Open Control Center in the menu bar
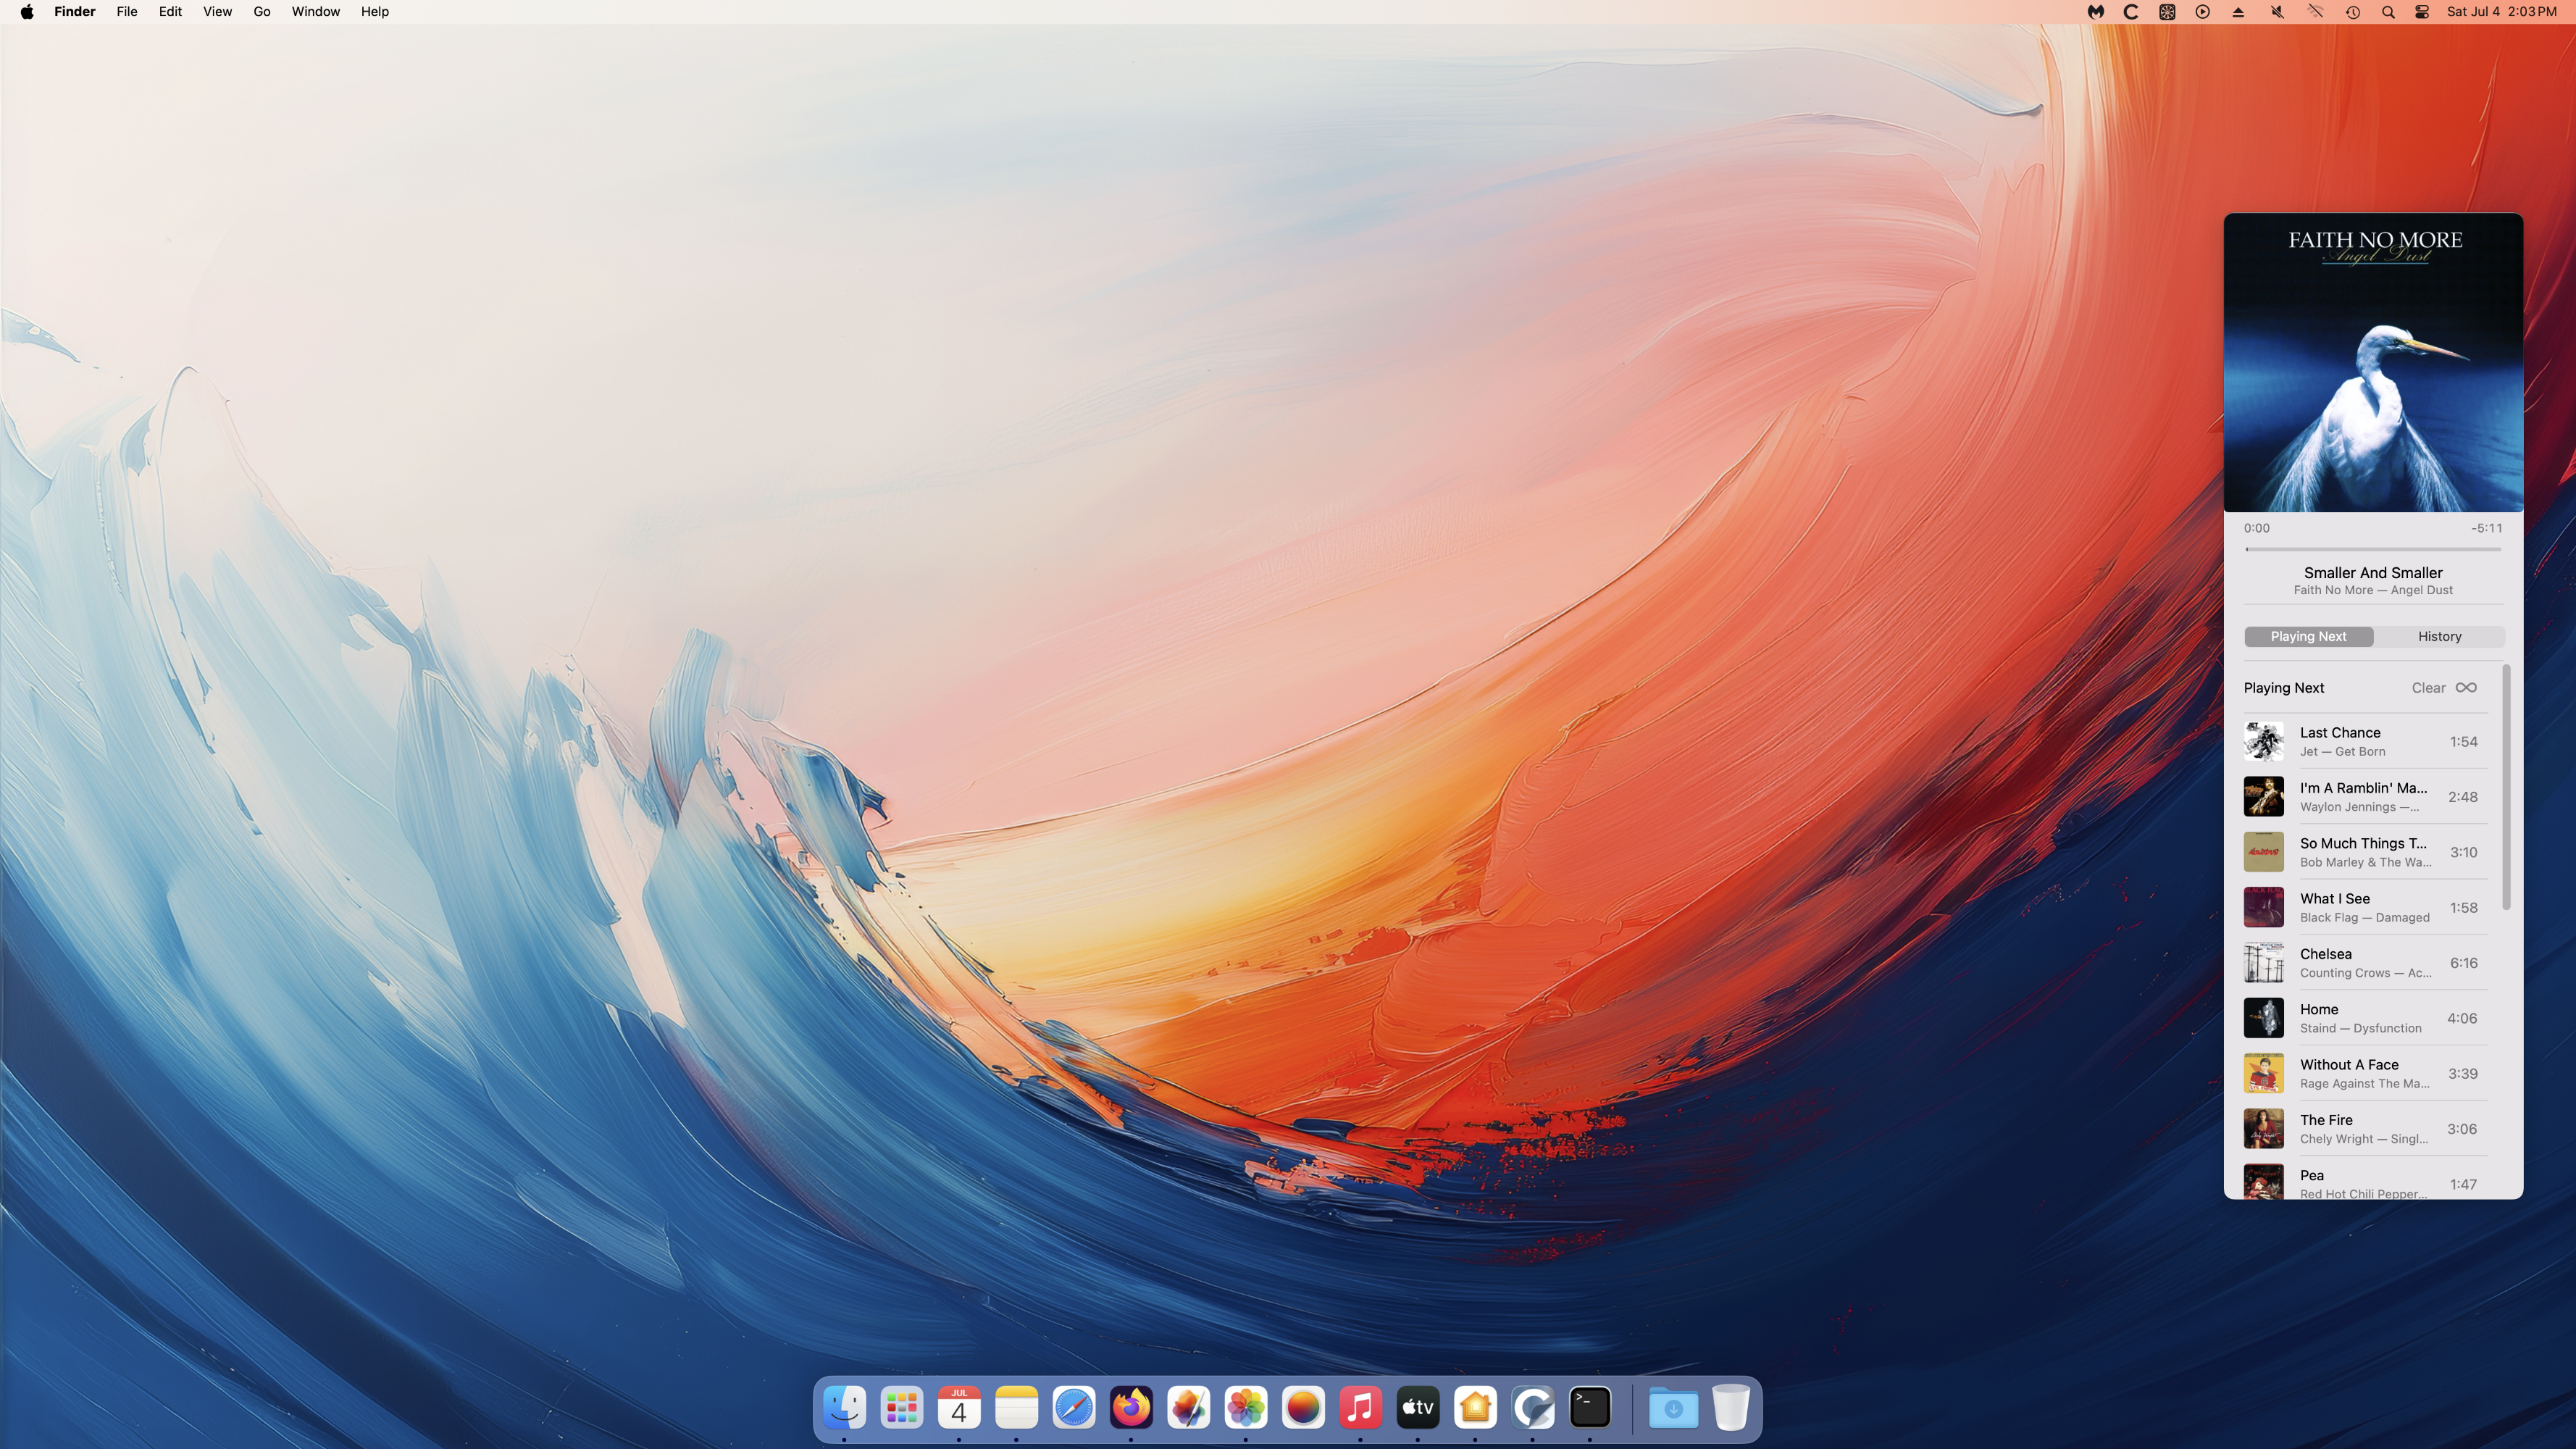Screen dimensions: 2576x1449 click(2422, 12)
